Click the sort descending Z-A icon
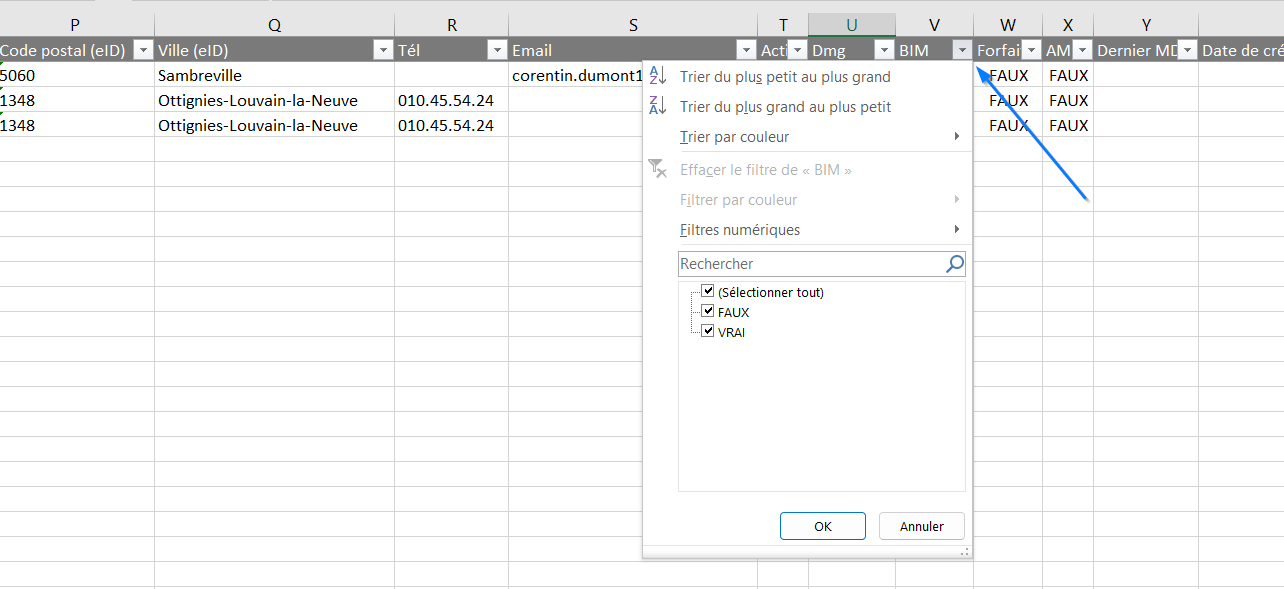1284x589 pixels. (657, 106)
